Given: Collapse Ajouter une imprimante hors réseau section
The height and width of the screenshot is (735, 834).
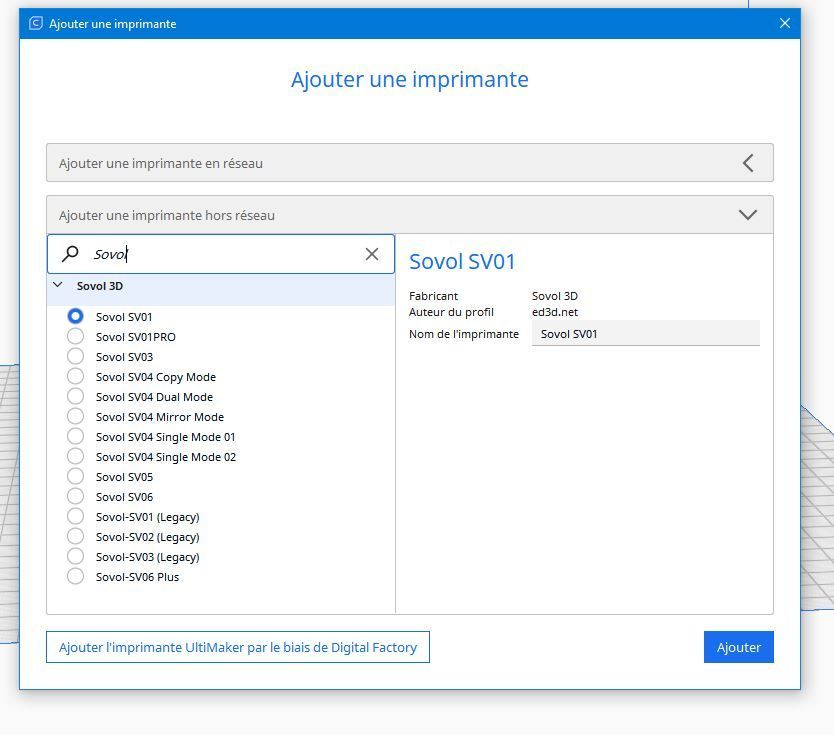Looking at the screenshot, I should [410, 215].
